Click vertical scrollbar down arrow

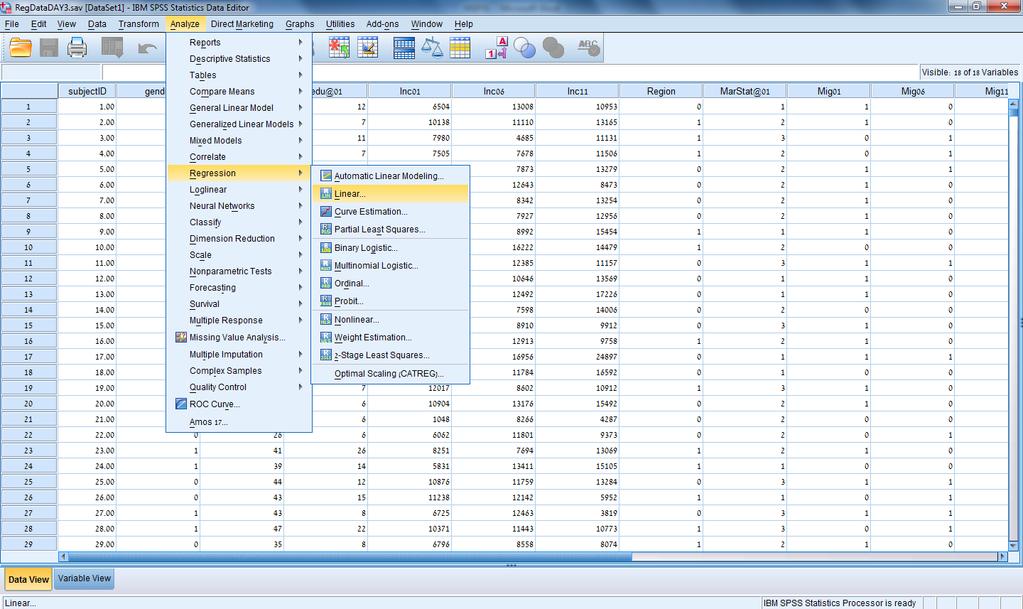(1013, 545)
